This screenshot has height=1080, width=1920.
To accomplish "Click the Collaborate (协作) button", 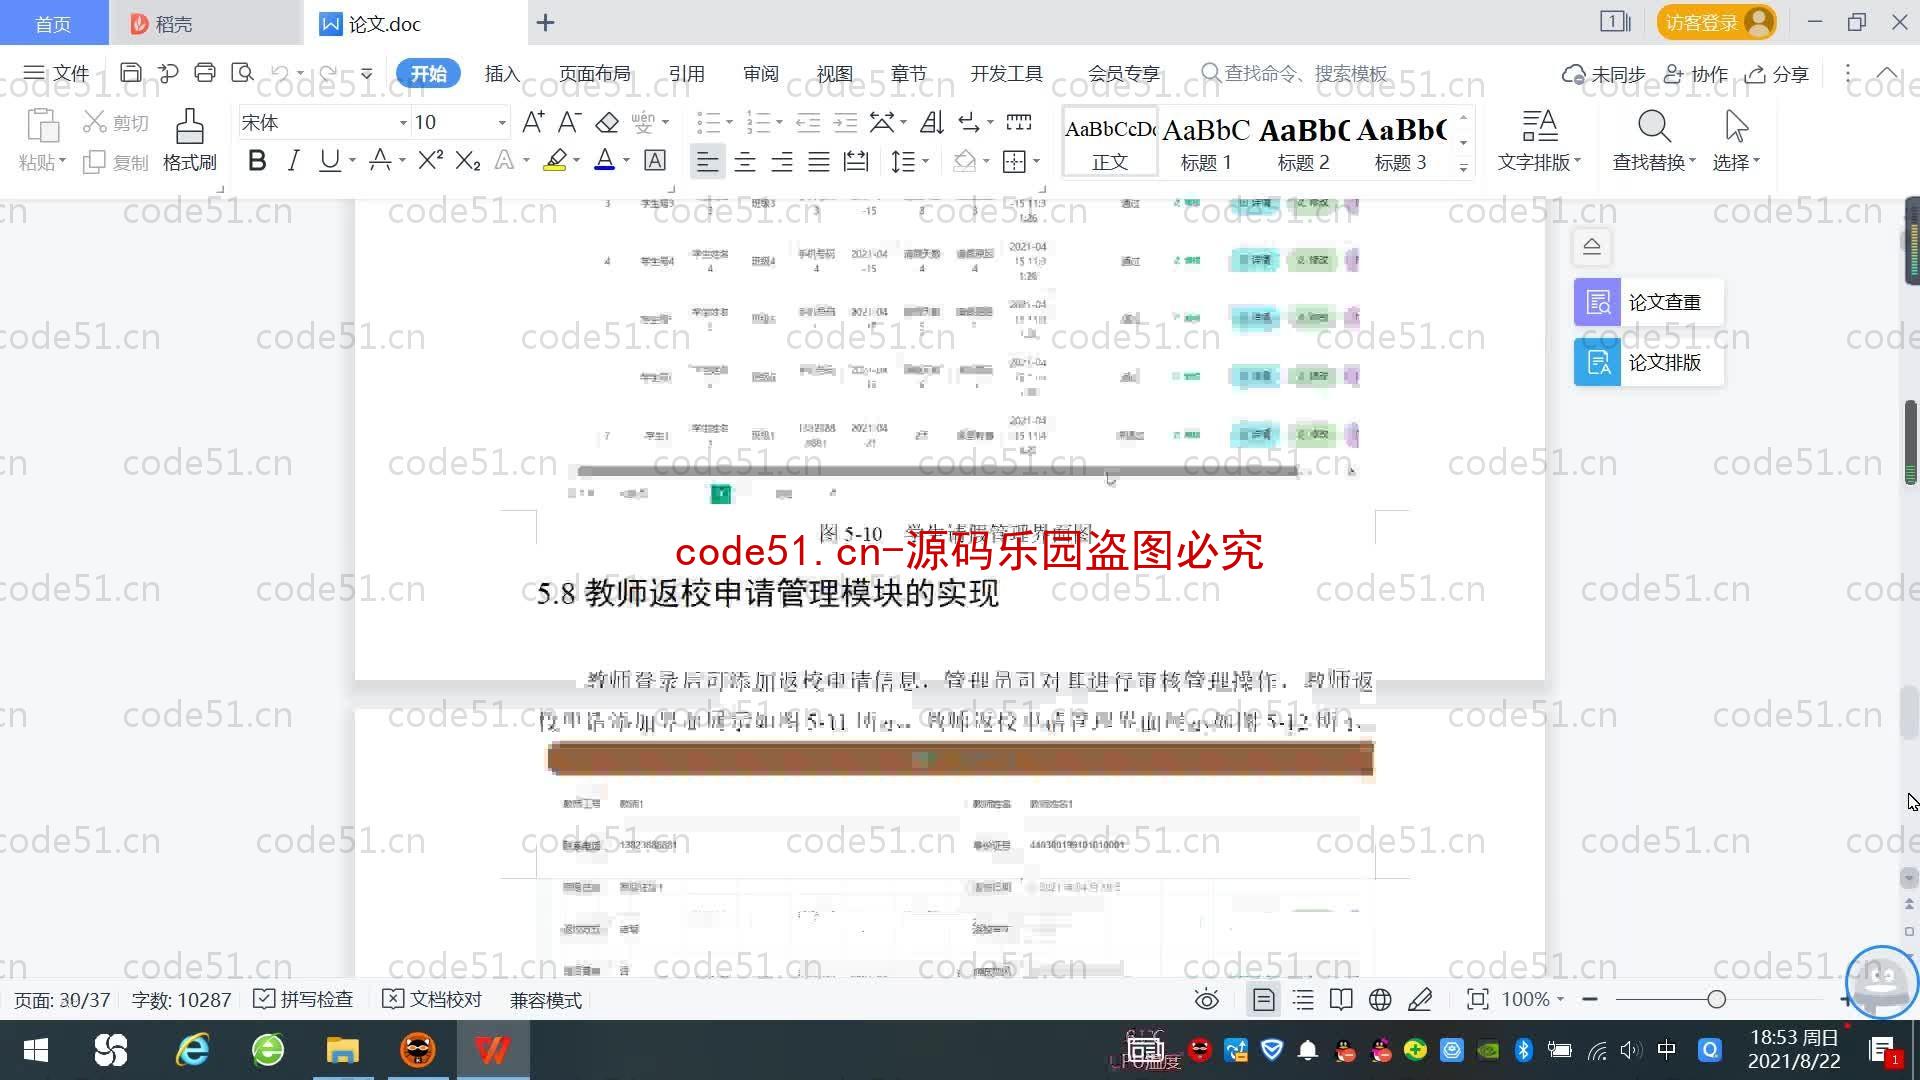I will [1696, 74].
